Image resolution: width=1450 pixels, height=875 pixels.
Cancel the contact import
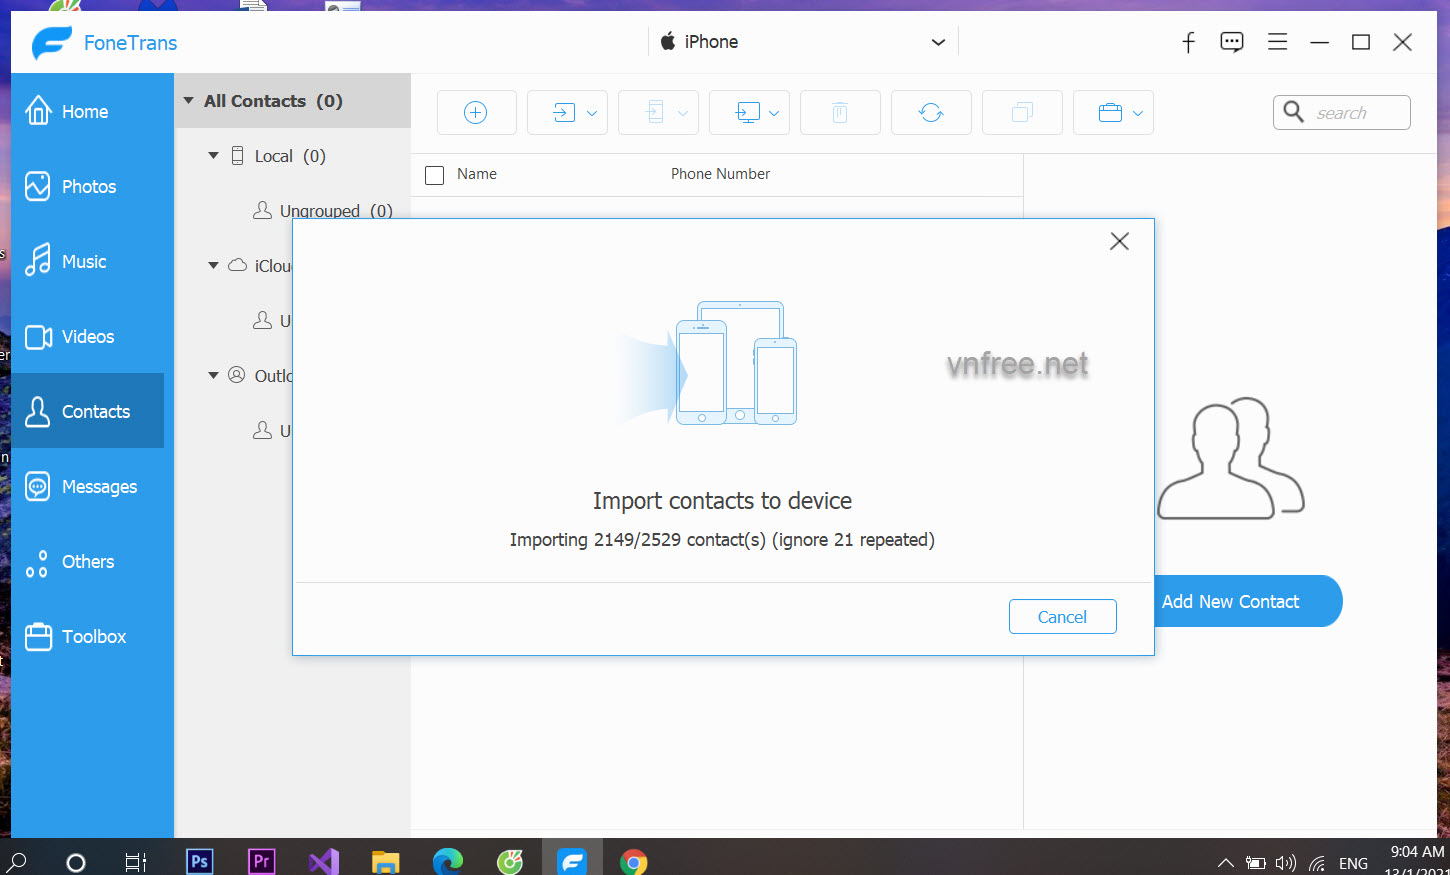point(1062,617)
